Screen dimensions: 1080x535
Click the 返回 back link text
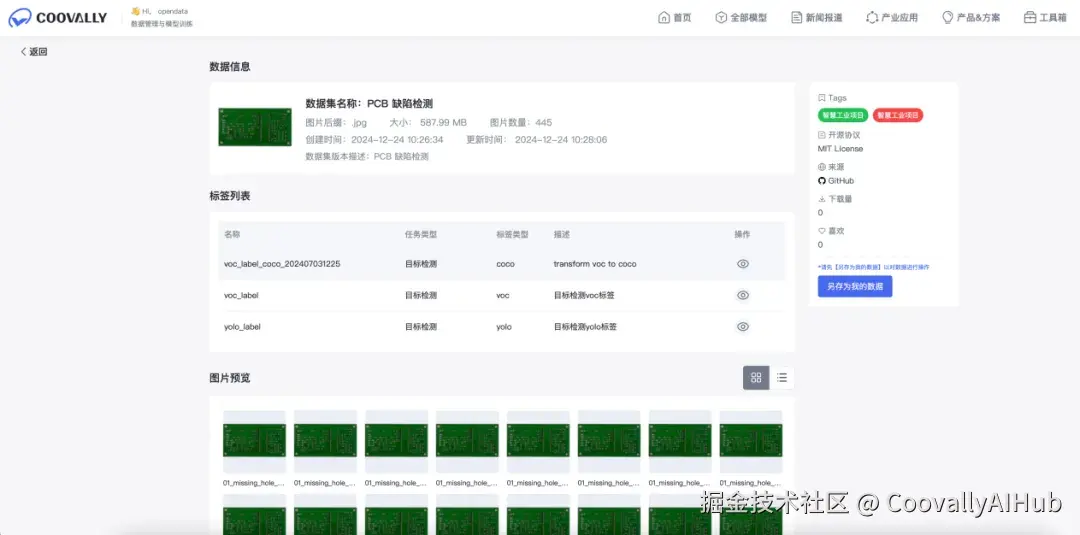click(x=38, y=52)
